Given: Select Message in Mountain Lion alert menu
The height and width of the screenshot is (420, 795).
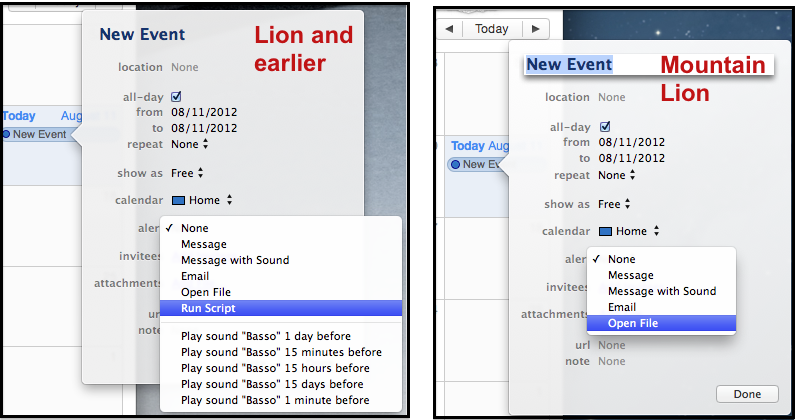Looking at the screenshot, I should [661, 275].
